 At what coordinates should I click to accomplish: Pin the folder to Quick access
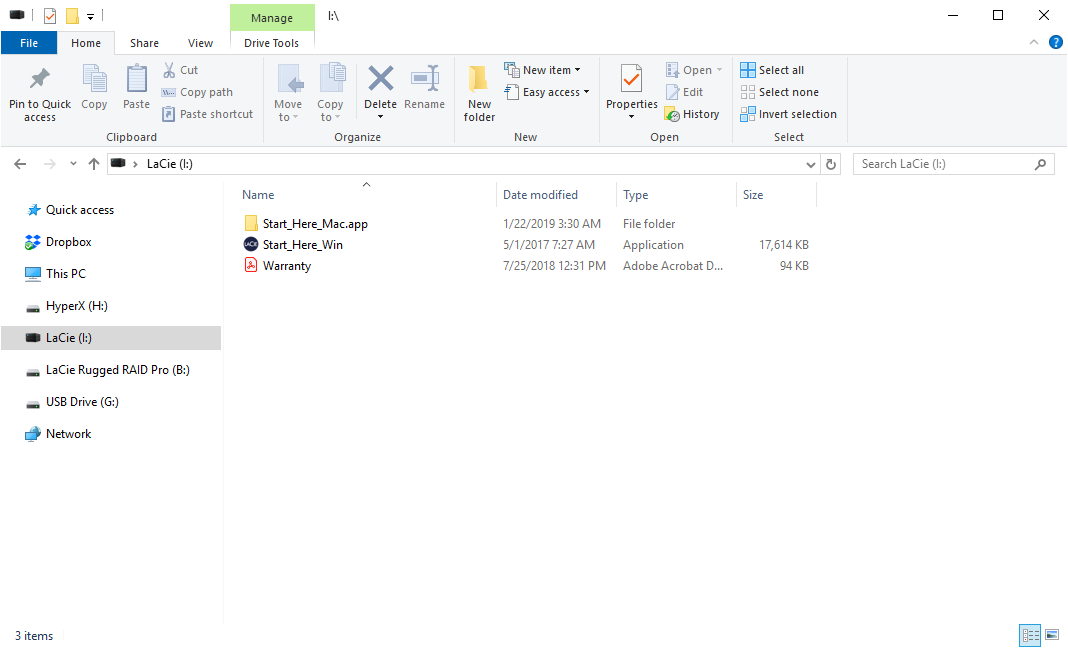[40, 93]
